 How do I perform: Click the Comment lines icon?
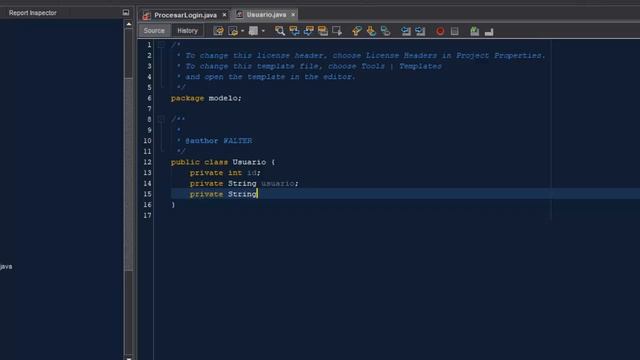point(474,31)
